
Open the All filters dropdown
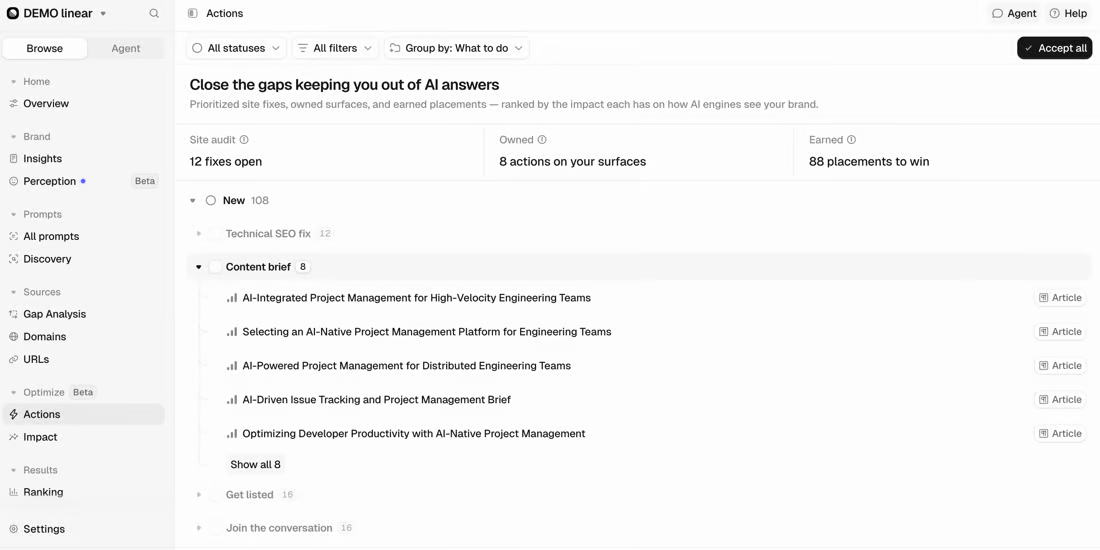coord(335,48)
